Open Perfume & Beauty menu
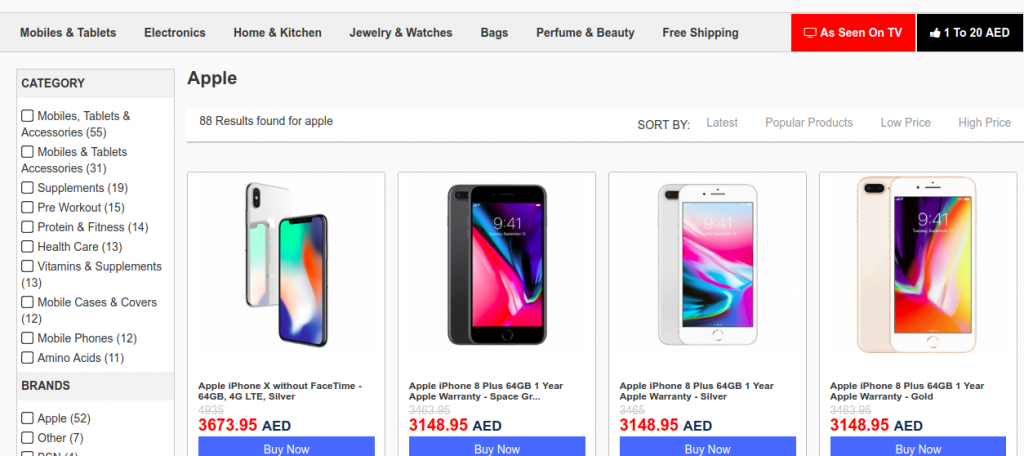The image size is (1024, 456). click(585, 33)
